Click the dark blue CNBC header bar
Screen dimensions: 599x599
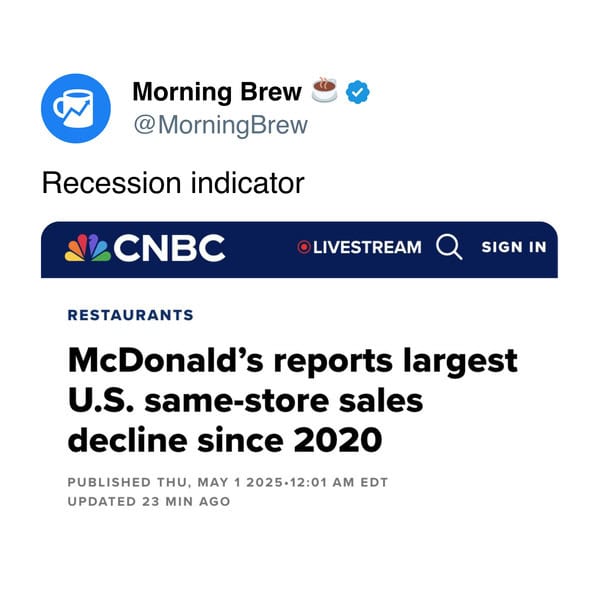coord(299,249)
